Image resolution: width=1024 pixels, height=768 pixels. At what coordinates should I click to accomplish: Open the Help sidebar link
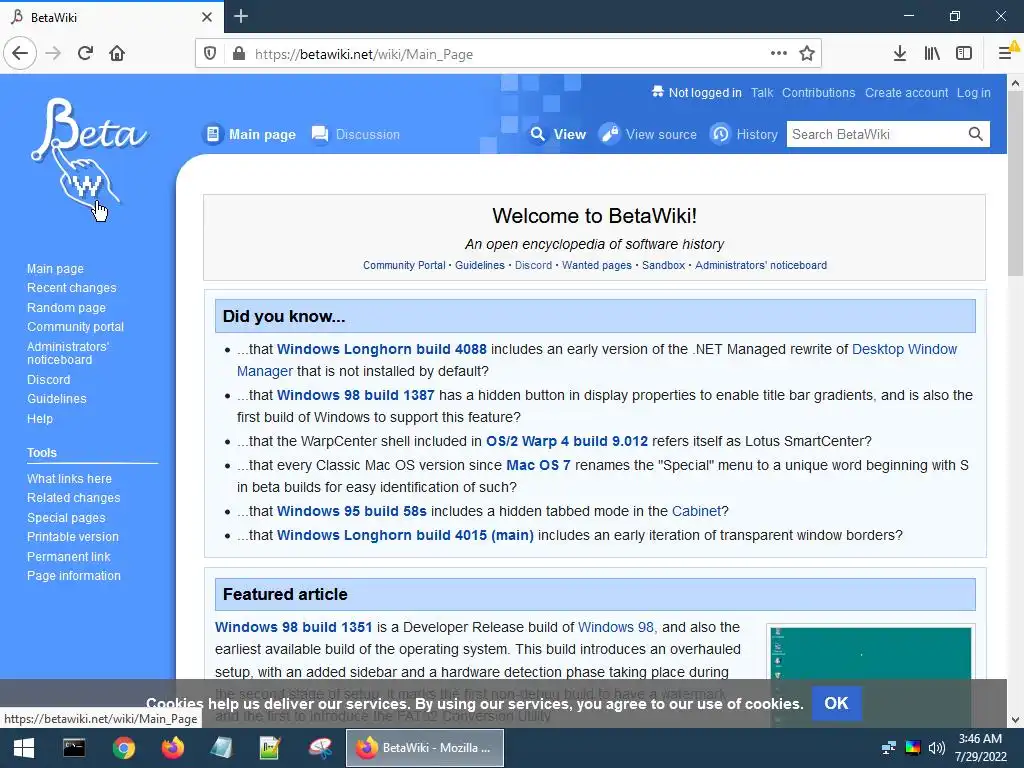pos(40,419)
